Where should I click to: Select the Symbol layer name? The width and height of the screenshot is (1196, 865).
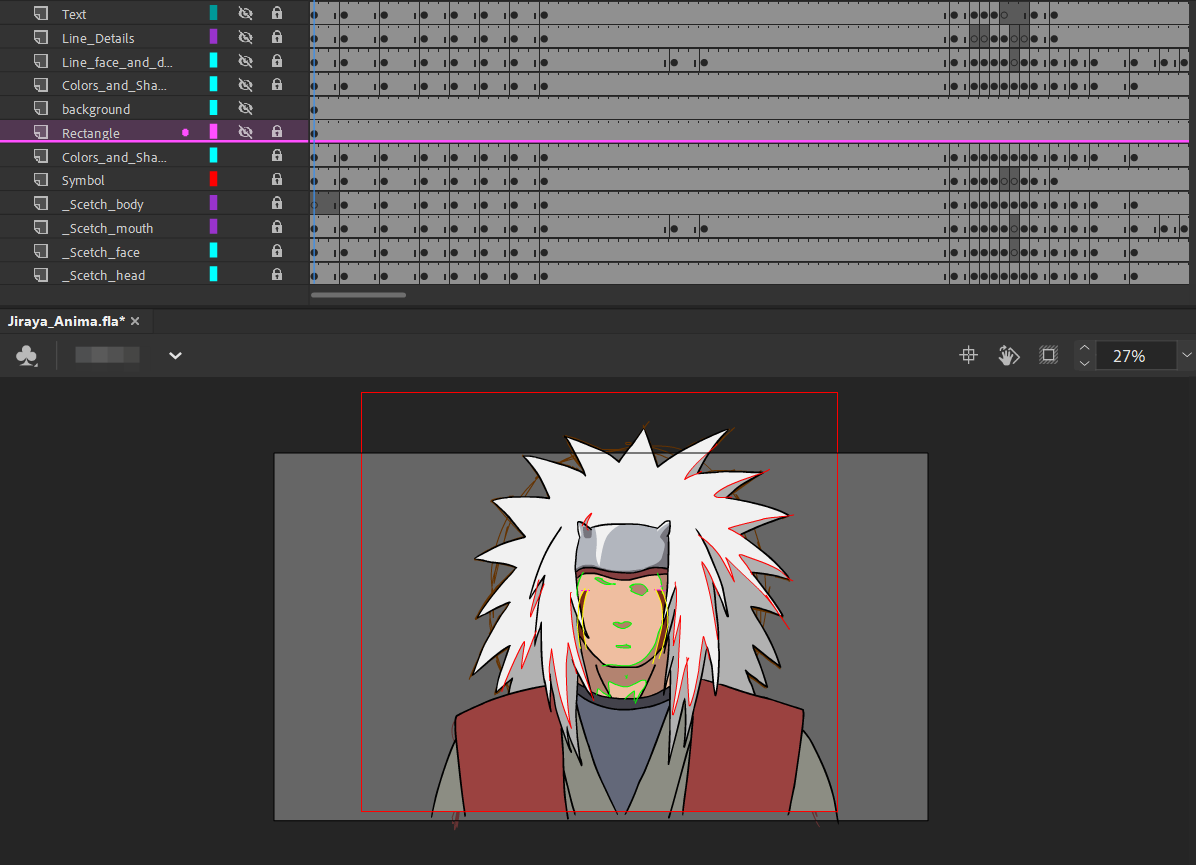(83, 180)
